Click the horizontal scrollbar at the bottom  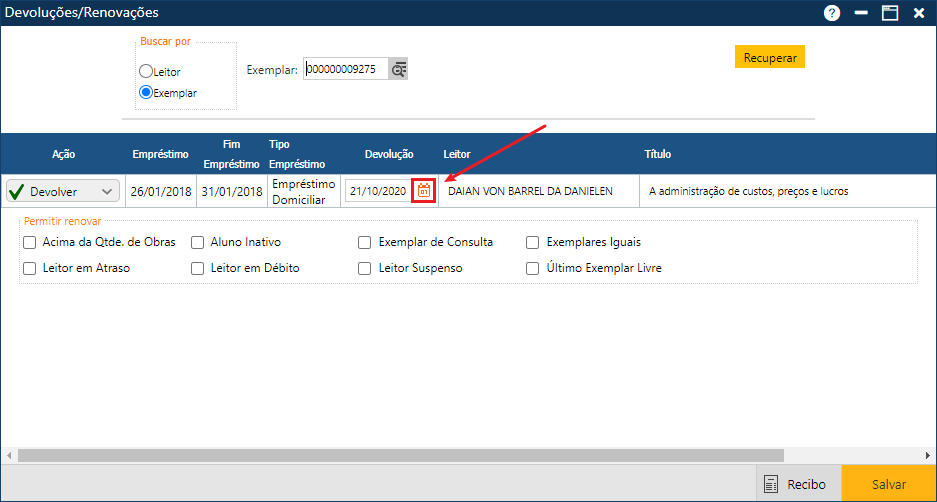[x=400, y=455]
